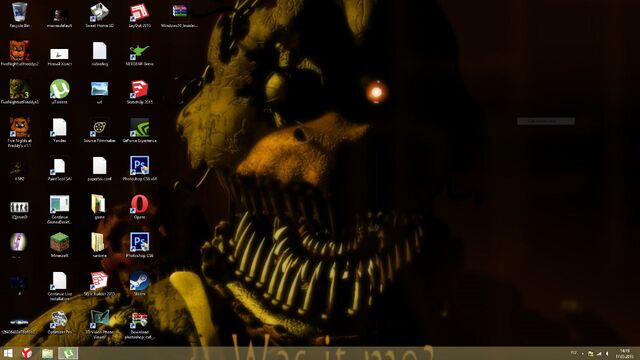The height and width of the screenshot is (360, 640).
Task: Launch the Steam desktop shortcut
Action: pyautogui.click(x=139, y=283)
